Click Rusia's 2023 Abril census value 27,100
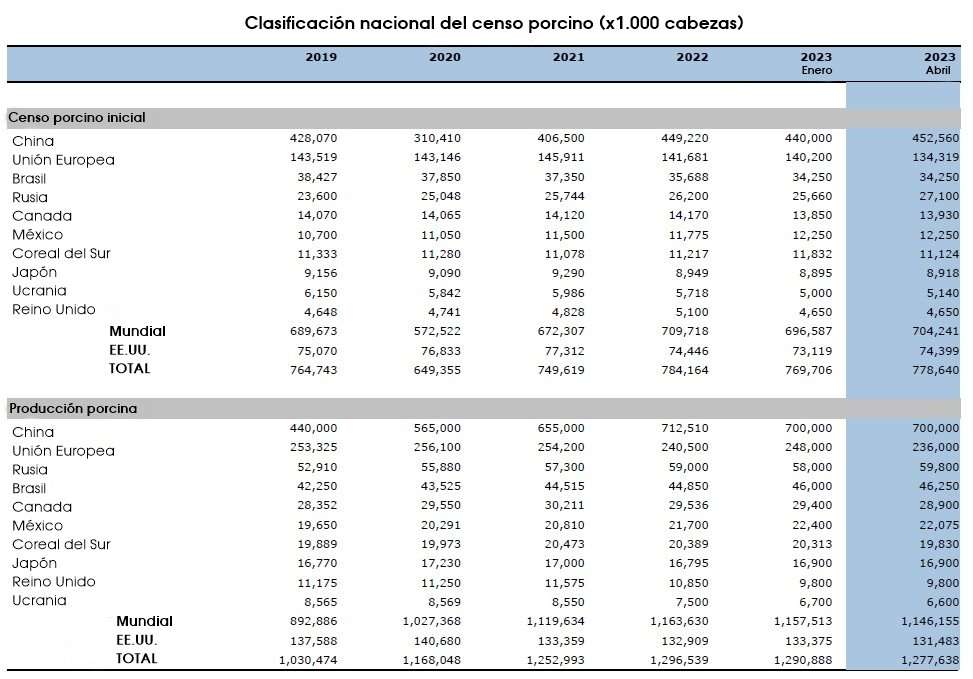This screenshot has height=679, width=973. (x=939, y=196)
